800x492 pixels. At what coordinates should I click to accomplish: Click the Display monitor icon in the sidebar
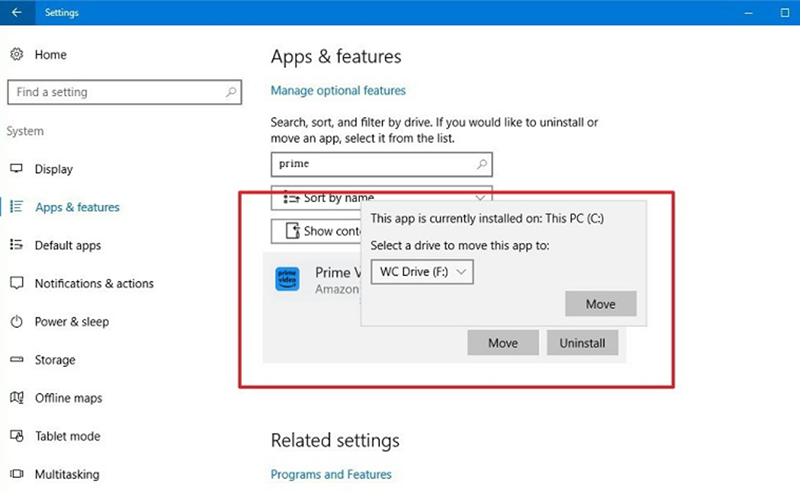click(16, 169)
